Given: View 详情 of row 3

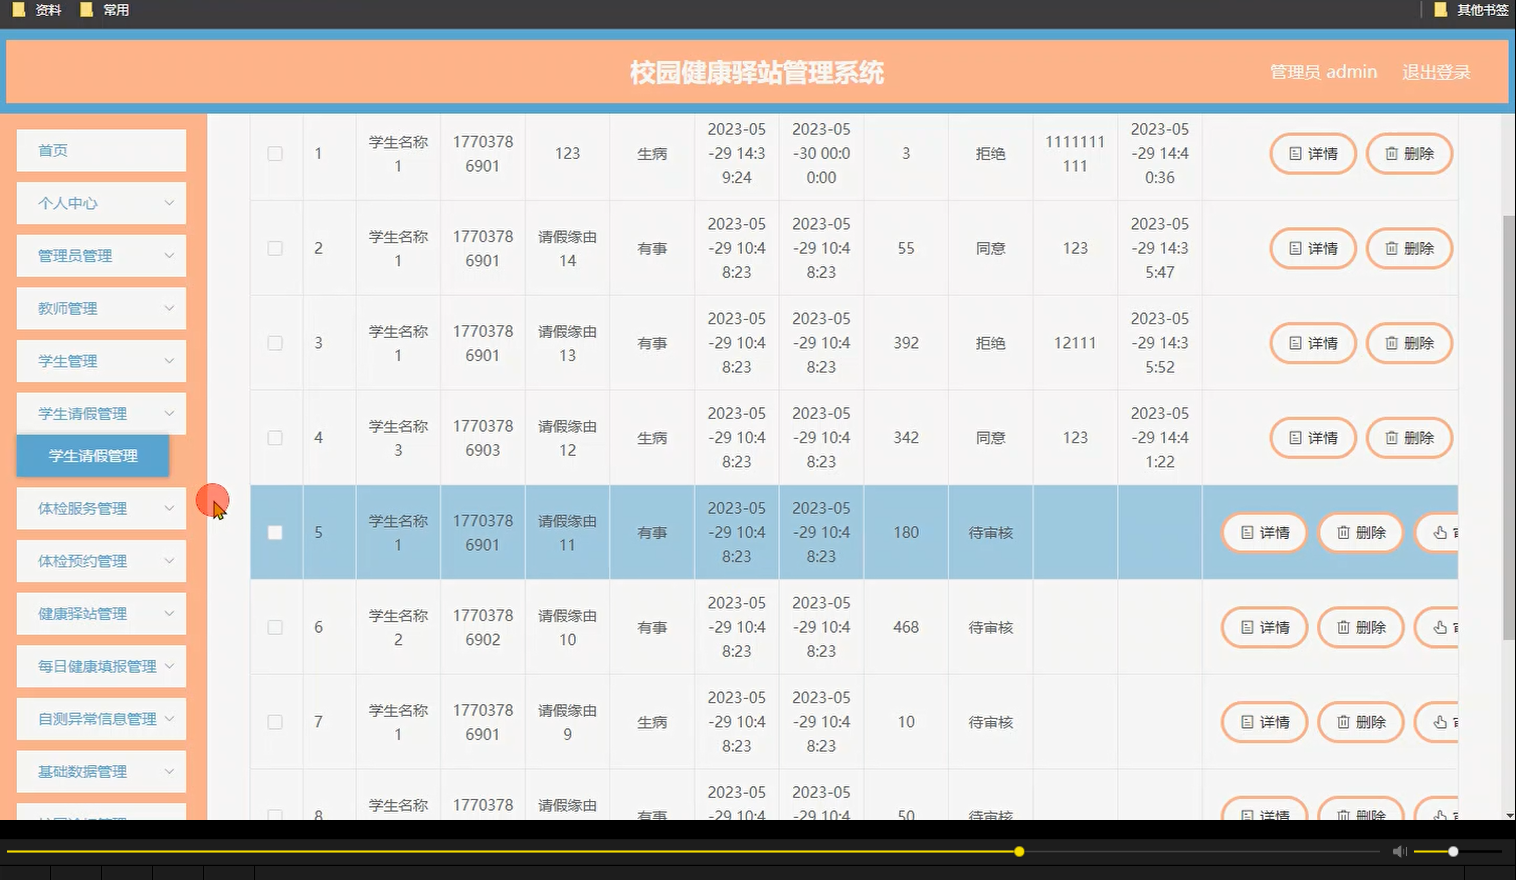Looking at the screenshot, I should point(1313,343).
